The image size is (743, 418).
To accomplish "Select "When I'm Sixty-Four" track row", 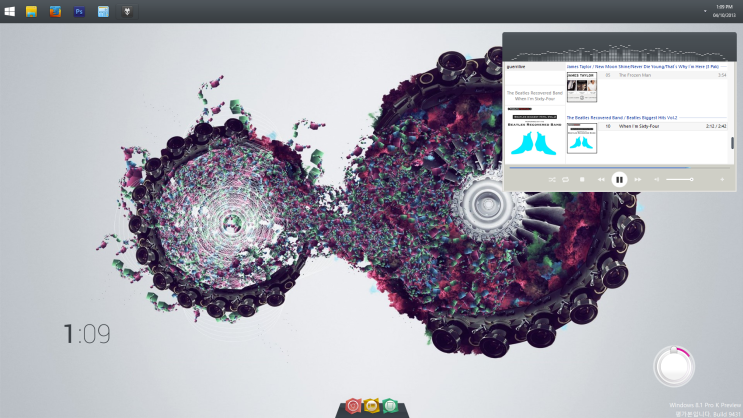I will [650, 127].
